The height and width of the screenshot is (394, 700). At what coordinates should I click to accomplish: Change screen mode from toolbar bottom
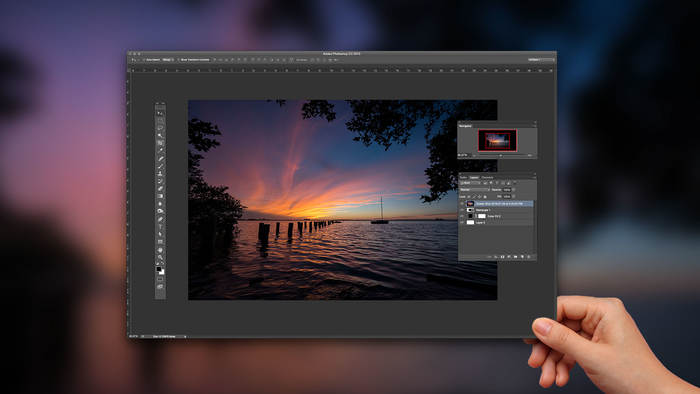(x=160, y=286)
